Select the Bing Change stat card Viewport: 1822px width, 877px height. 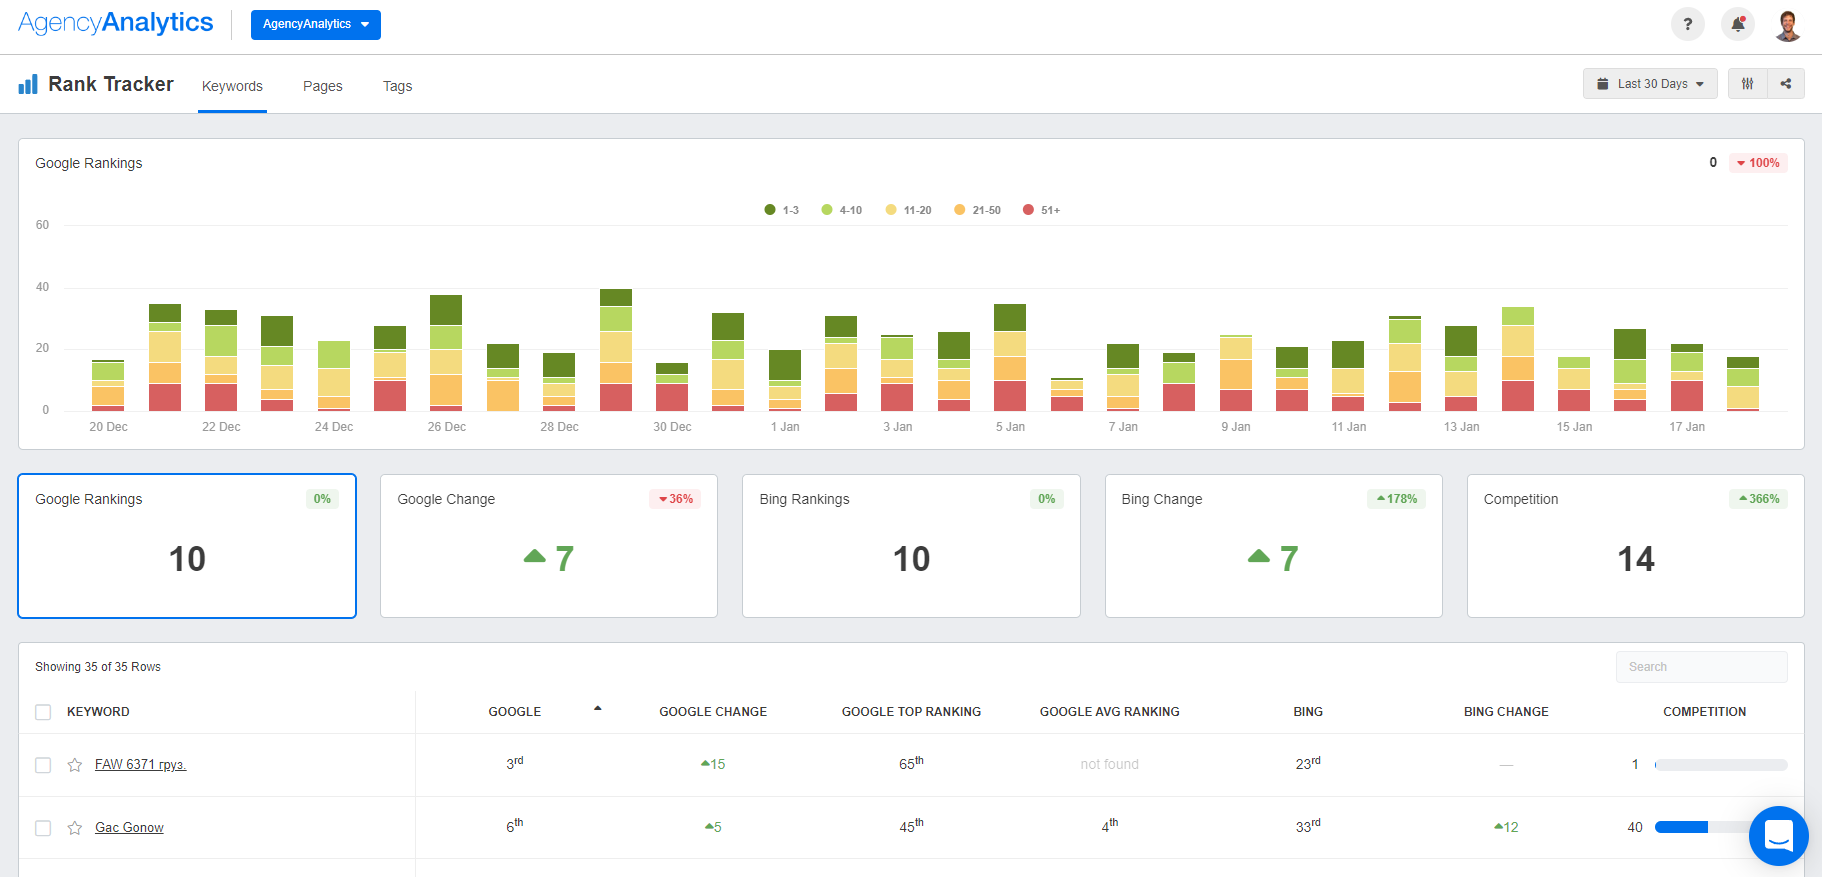point(1273,546)
